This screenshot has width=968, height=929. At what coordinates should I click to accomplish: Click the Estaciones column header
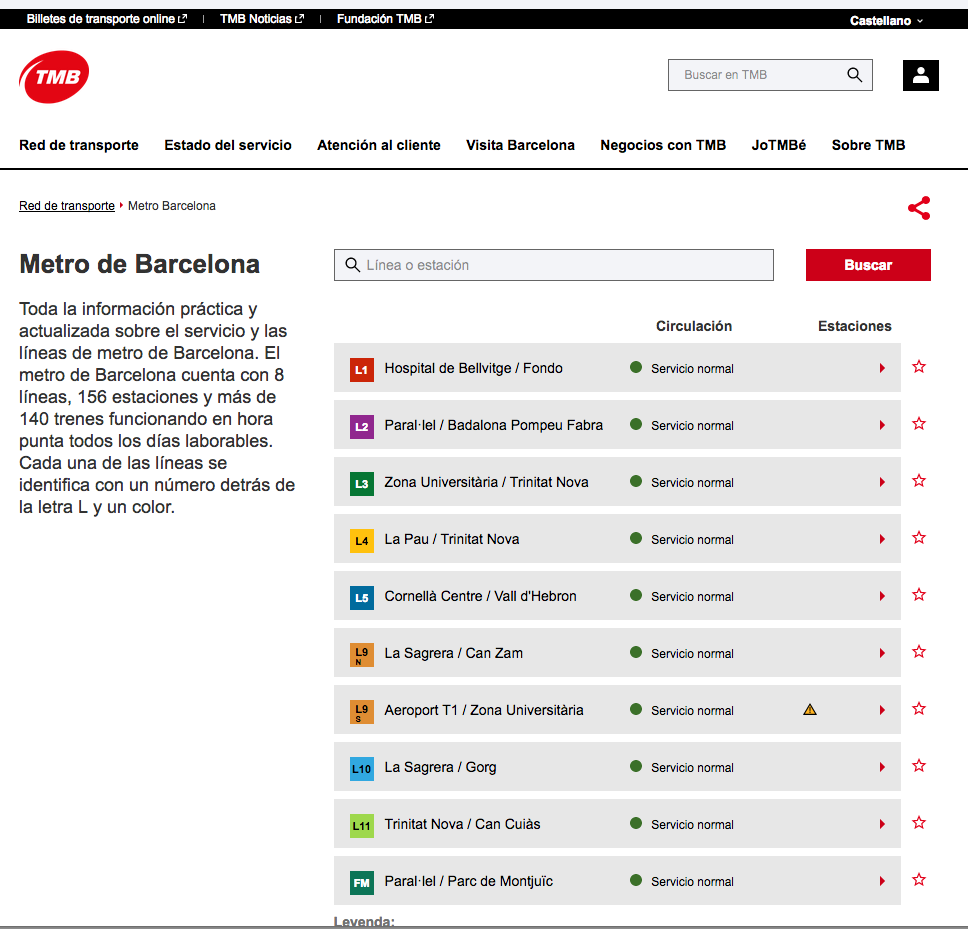(x=854, y=326)
